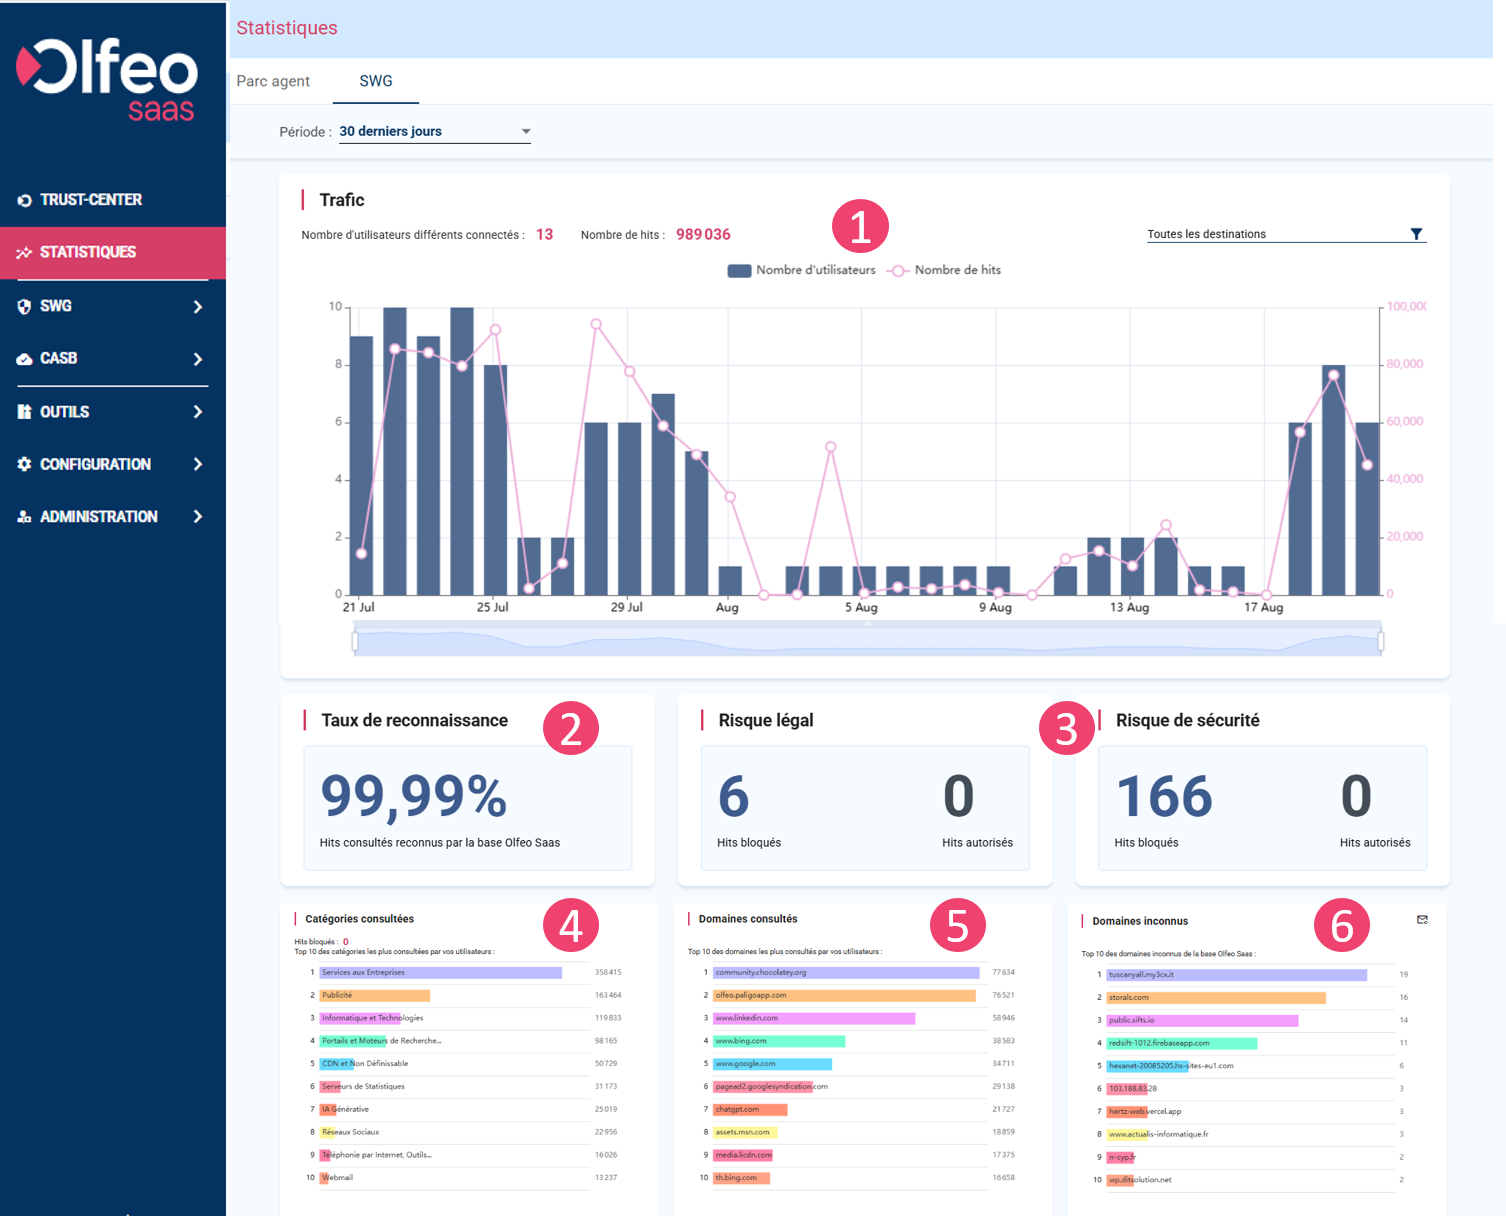Click the left handle of chart range slider

coord(355,641)
